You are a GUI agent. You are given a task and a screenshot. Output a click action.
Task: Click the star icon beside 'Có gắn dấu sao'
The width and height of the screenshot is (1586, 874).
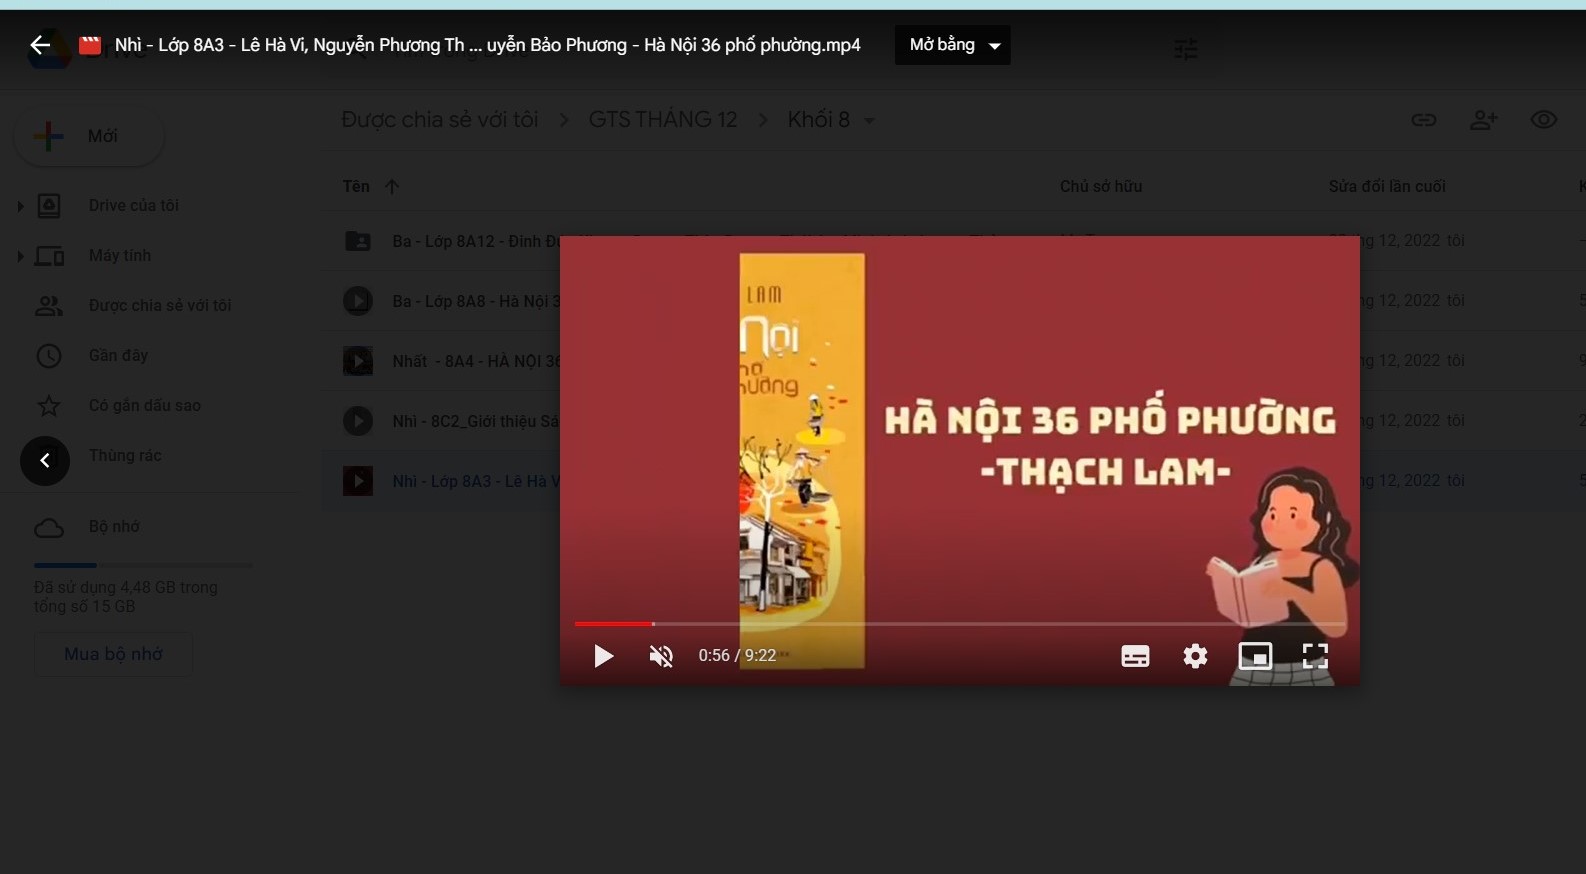click(48, 405)
